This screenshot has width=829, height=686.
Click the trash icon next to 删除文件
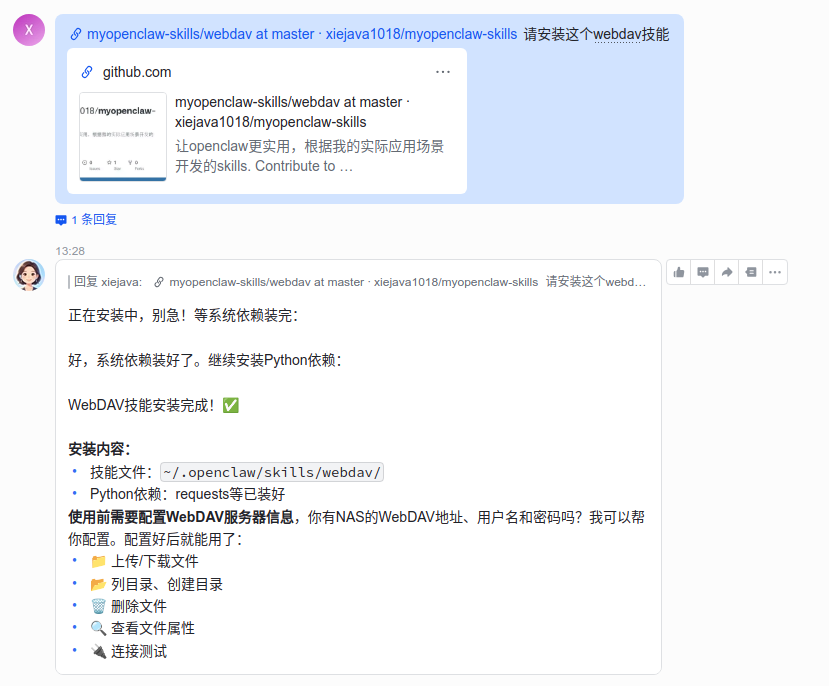97,605
